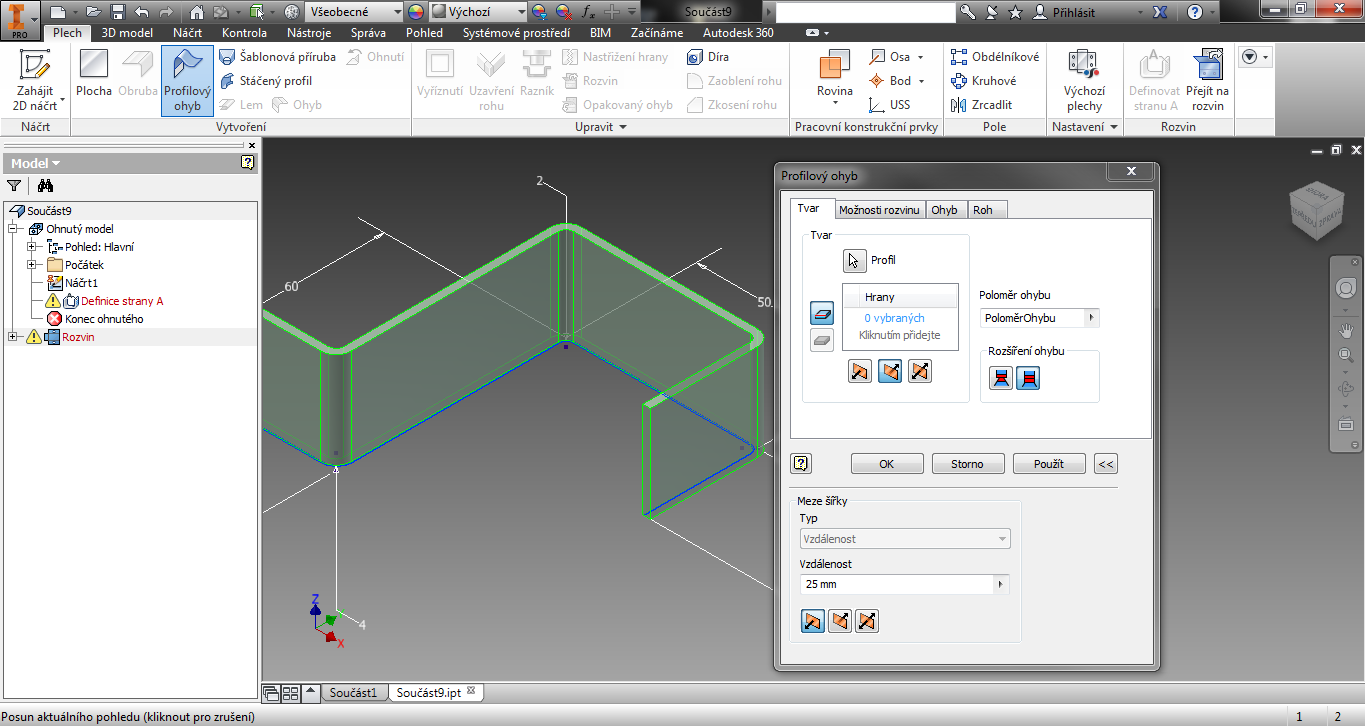Screen dimensions: 1365x726
Task: Select the Plocha face tool
Action: (x=94, y=74)
